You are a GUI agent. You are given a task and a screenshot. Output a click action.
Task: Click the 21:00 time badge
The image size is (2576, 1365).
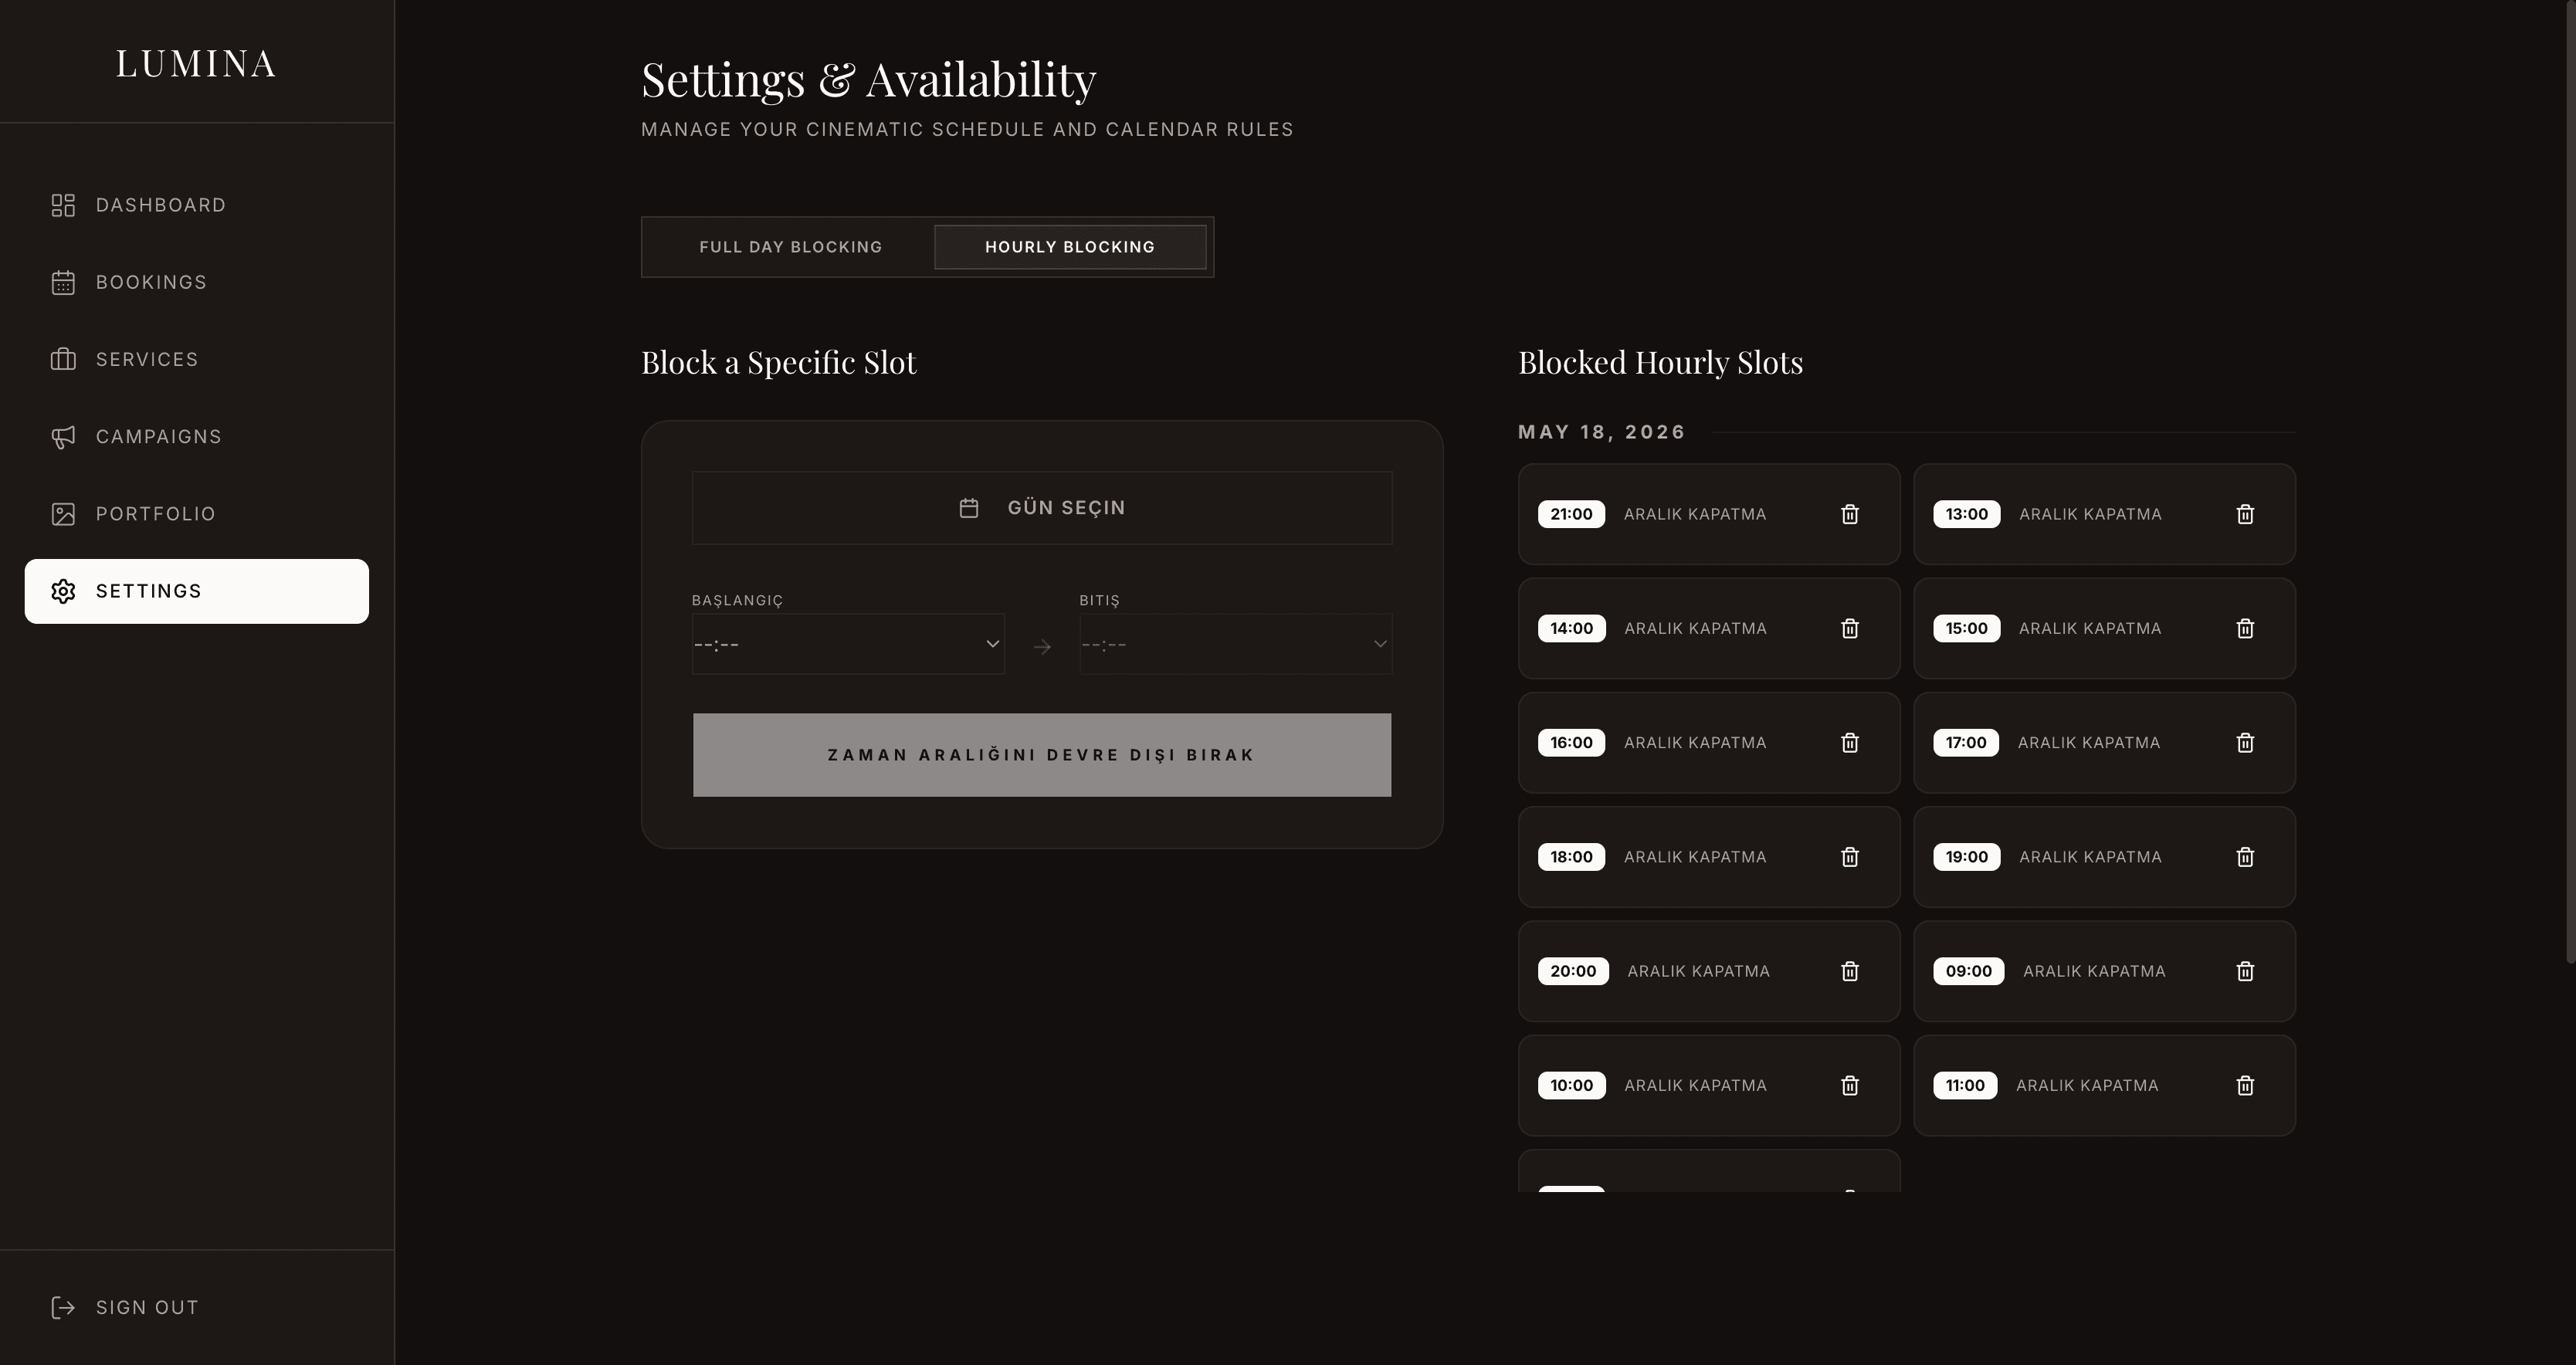(1571, 514)
